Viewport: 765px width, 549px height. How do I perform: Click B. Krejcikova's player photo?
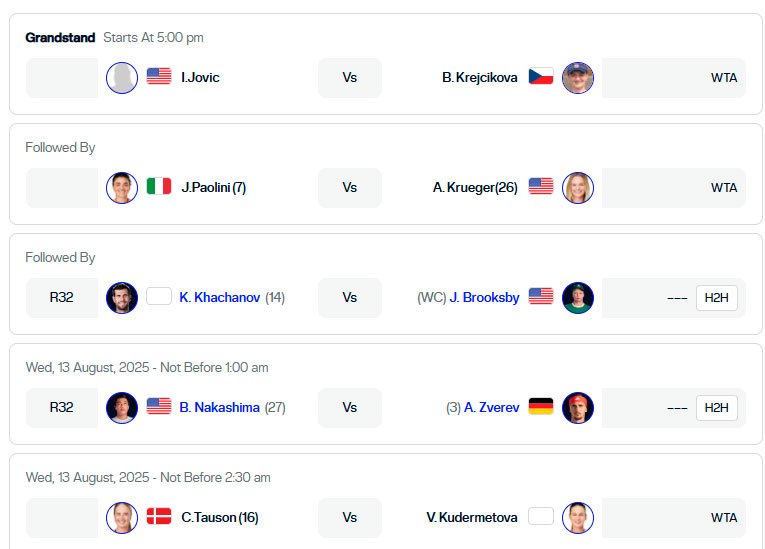578,78
